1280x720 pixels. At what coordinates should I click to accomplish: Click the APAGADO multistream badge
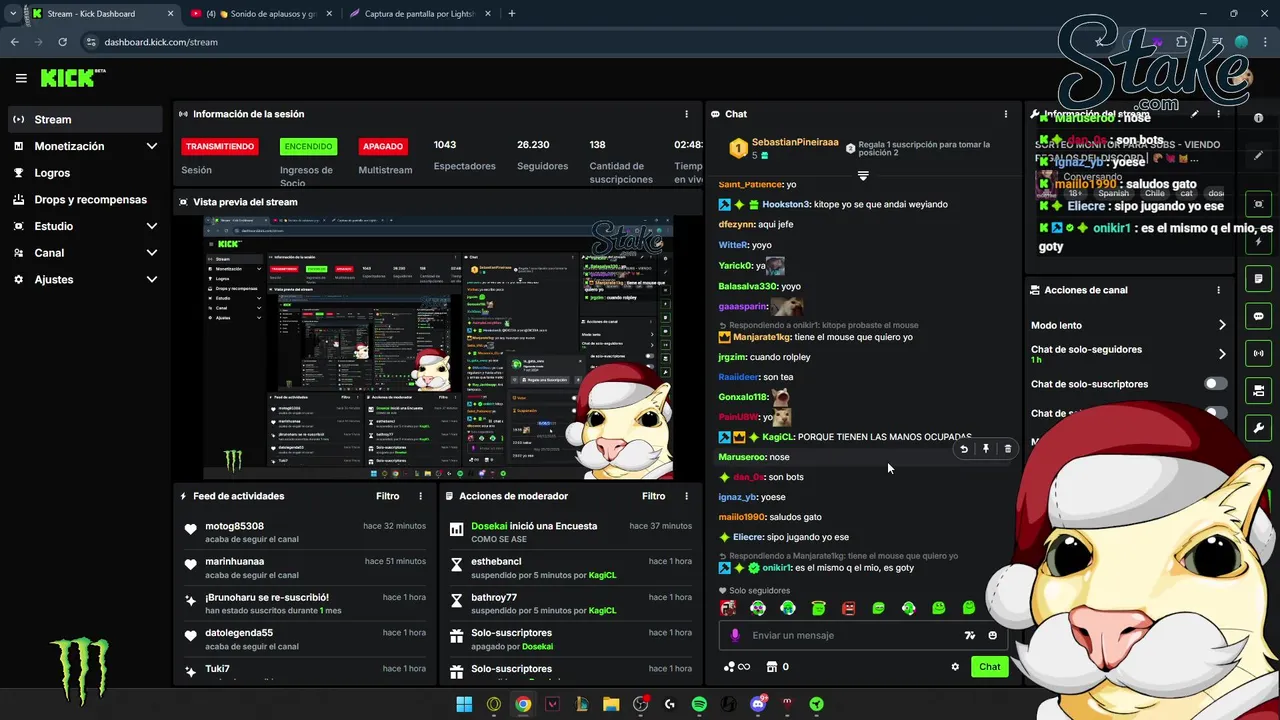tap(383, 146)
